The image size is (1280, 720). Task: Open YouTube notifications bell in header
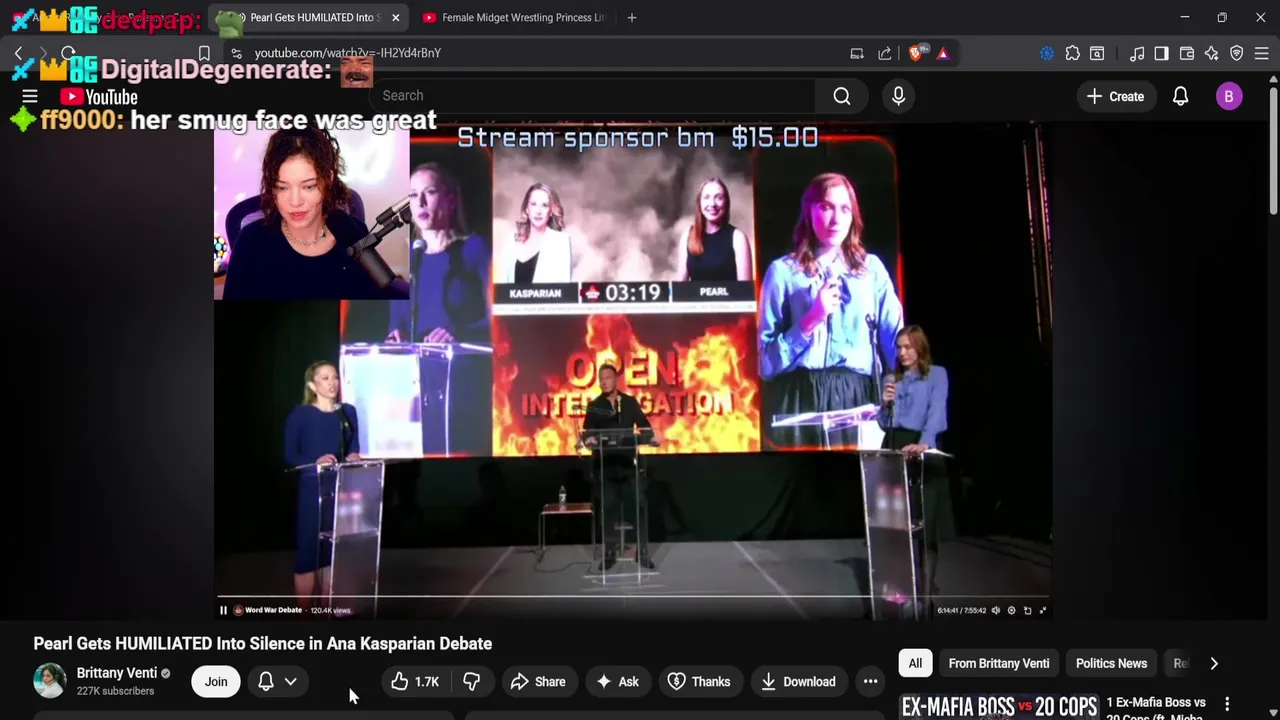click(1180, 96)
